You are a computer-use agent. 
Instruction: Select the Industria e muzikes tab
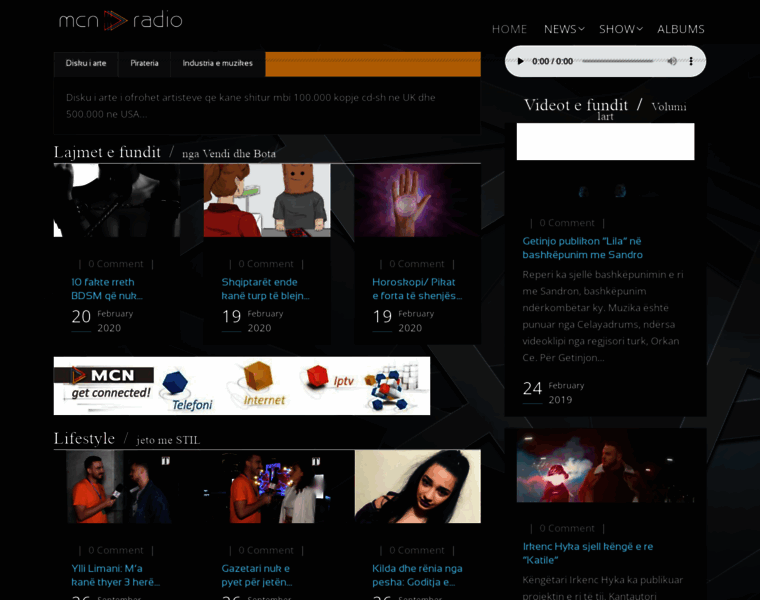(217, 63)
